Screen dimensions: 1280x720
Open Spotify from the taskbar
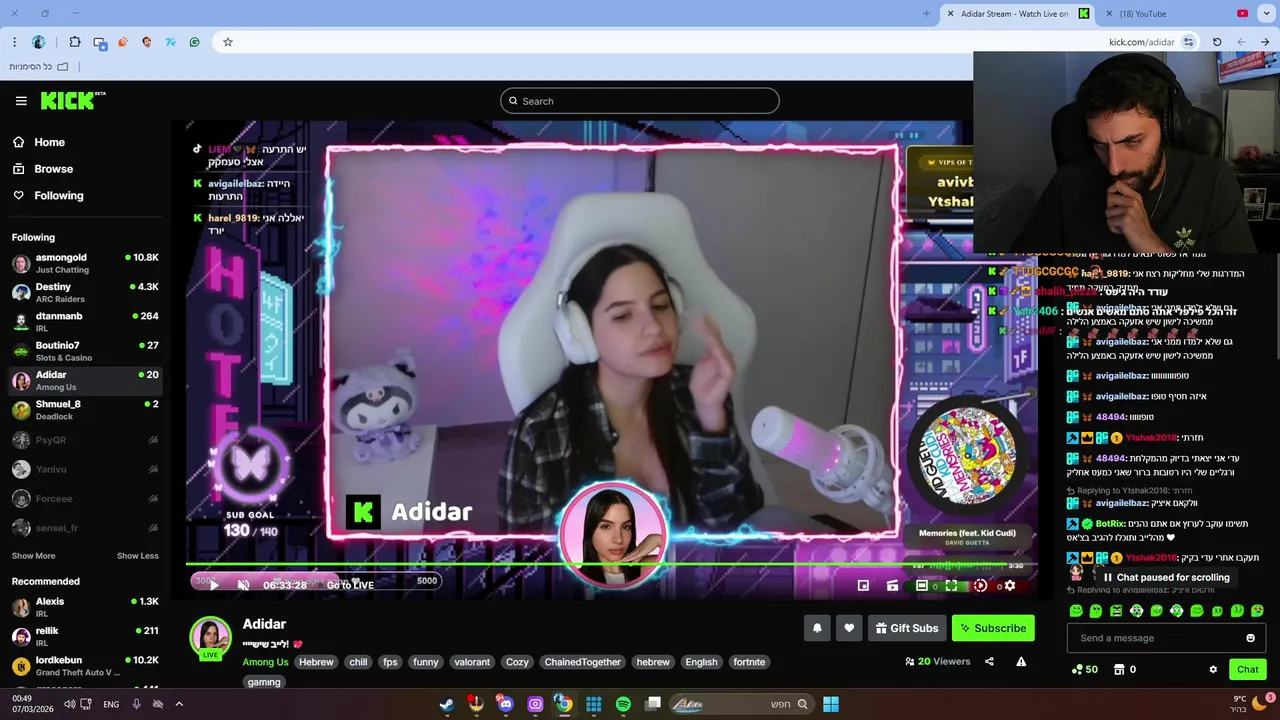(x=623, y=704)
